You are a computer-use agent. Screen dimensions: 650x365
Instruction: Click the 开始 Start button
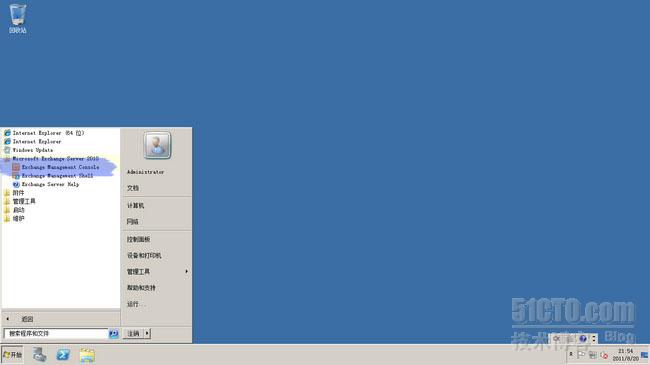[12, 355]
